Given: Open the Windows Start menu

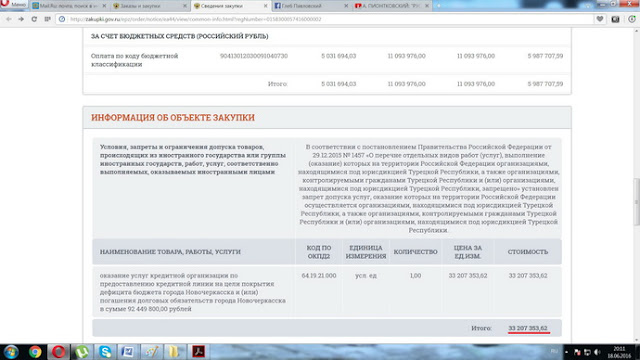Looking at the screenshot, I should coord(11,351).
